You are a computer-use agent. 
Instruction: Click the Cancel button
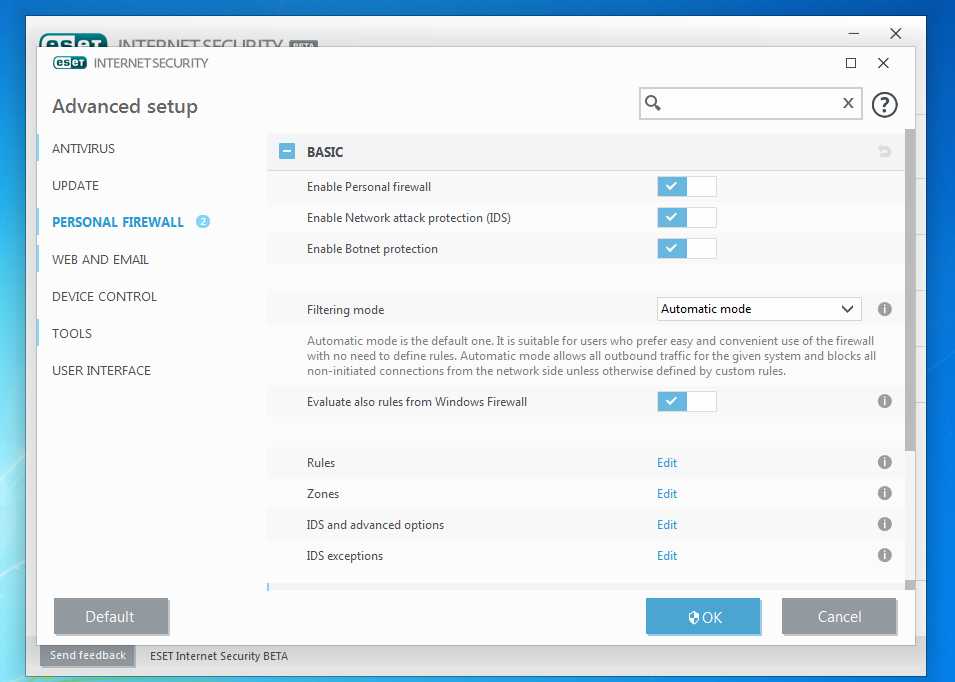point(839,616)
